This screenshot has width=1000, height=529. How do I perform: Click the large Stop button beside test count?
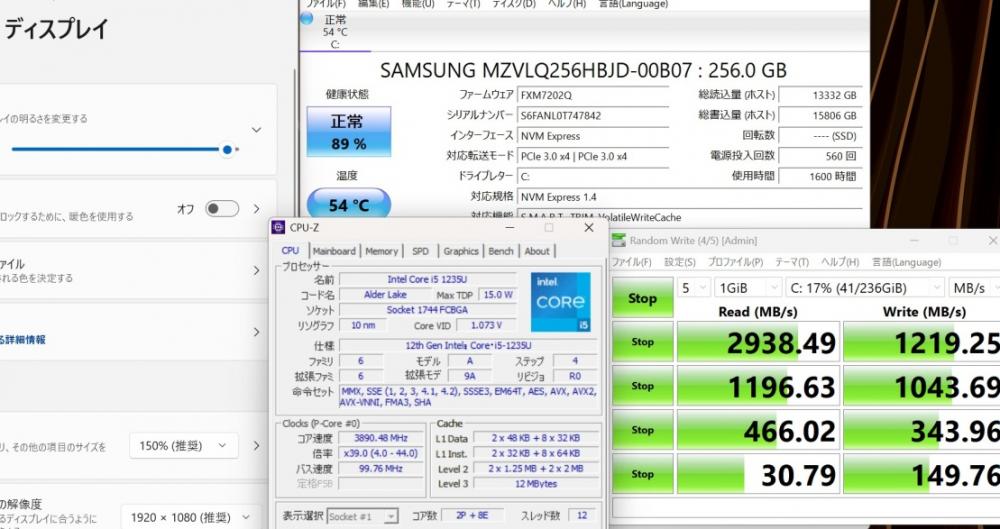642,298
